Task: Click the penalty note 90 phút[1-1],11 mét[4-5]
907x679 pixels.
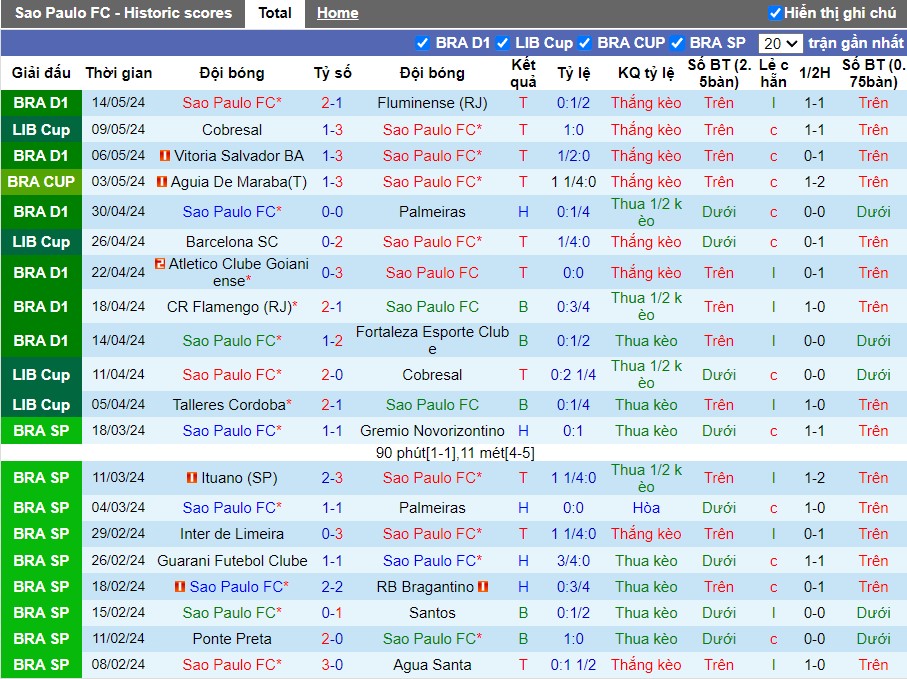Action: pyautogui.click(x=455, y=453)
